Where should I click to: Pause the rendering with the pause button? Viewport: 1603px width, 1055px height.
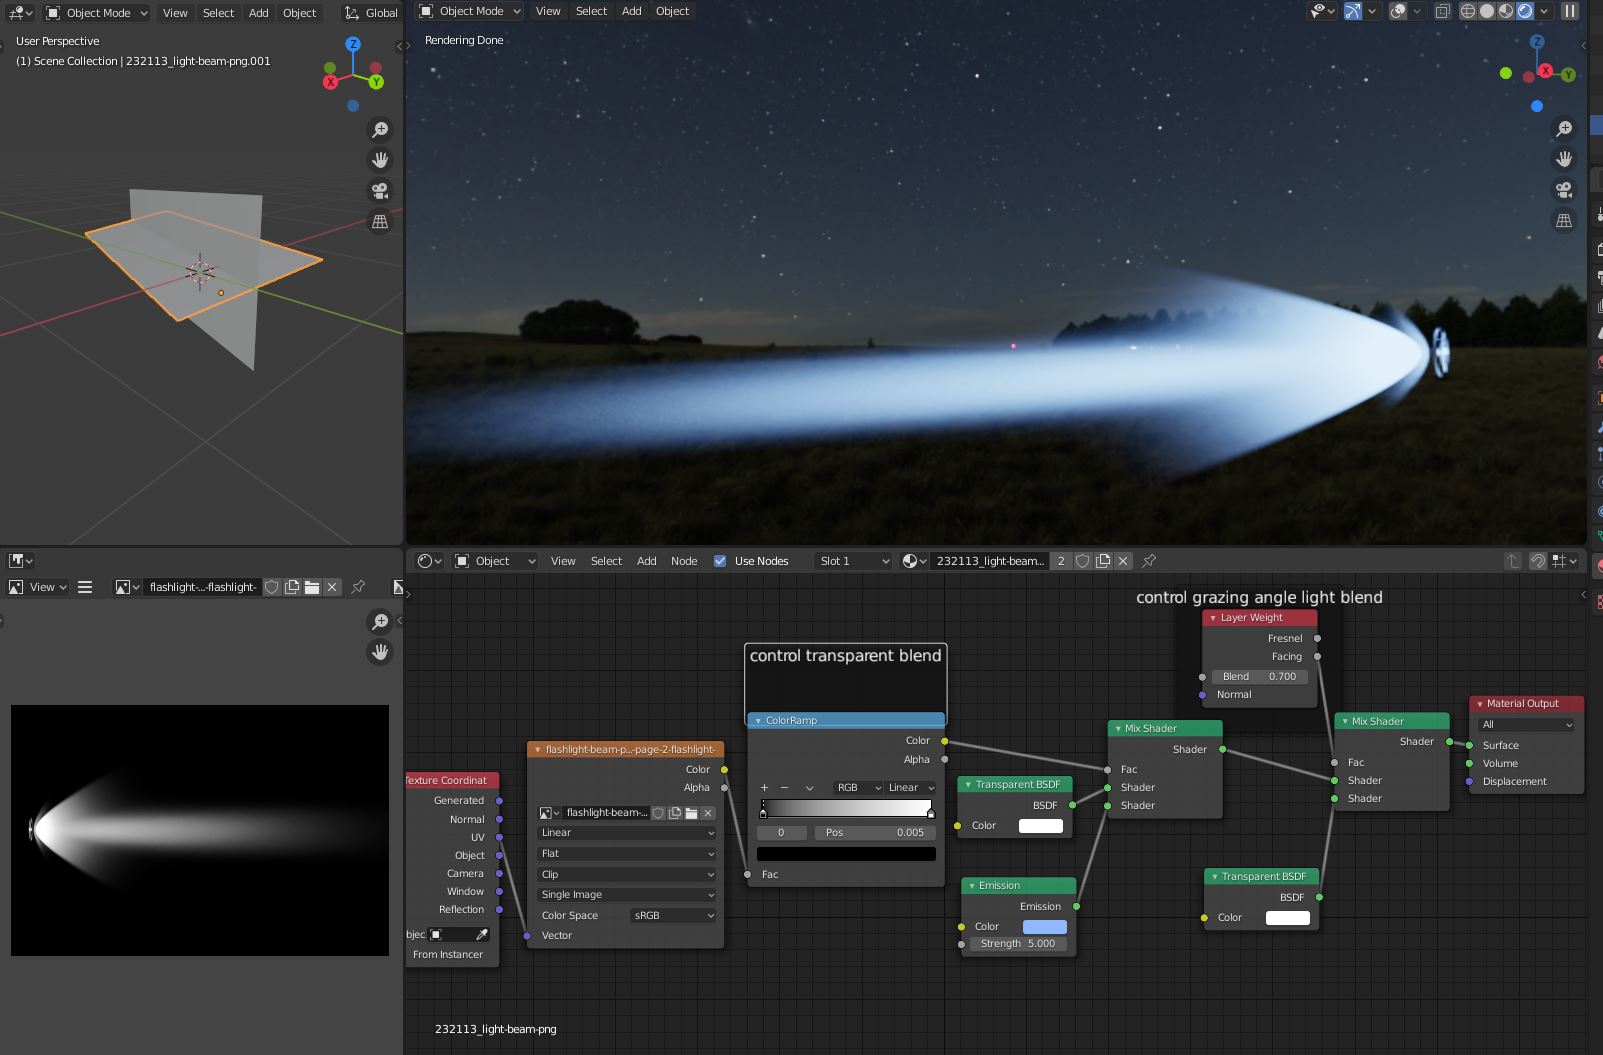pyautogui.click(x=1570, y=11)
